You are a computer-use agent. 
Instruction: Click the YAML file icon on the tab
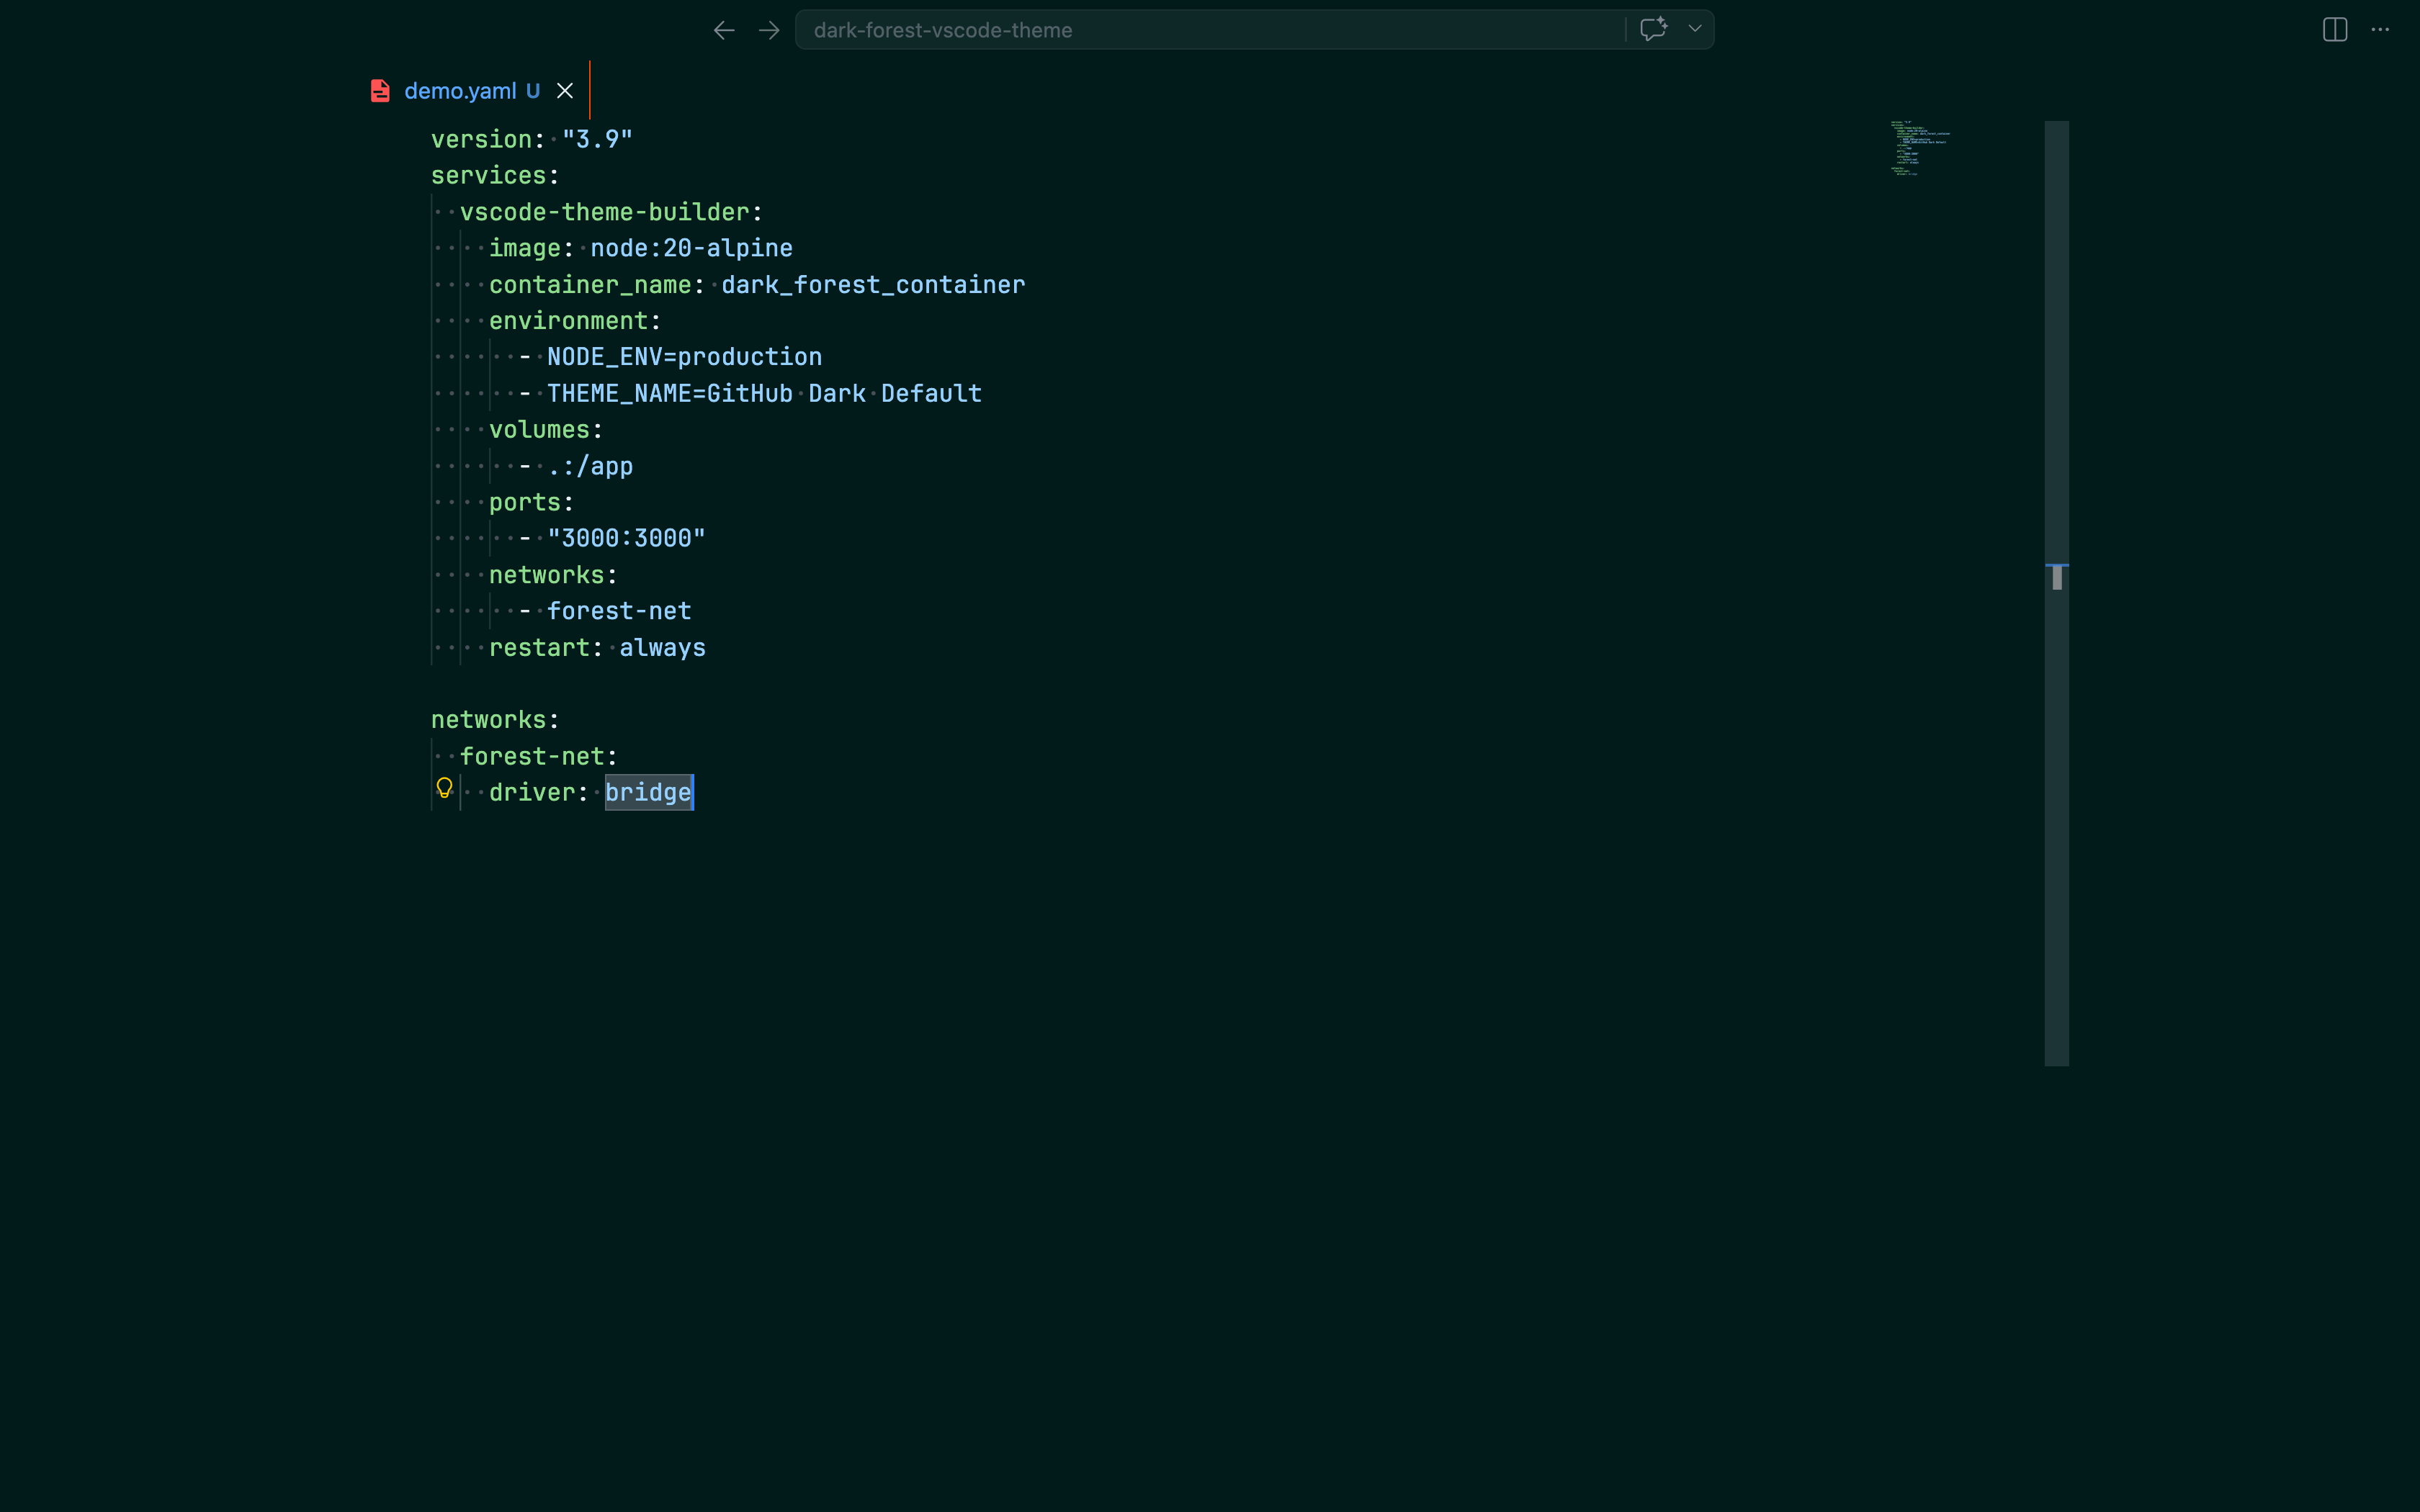tap(380, 91)
